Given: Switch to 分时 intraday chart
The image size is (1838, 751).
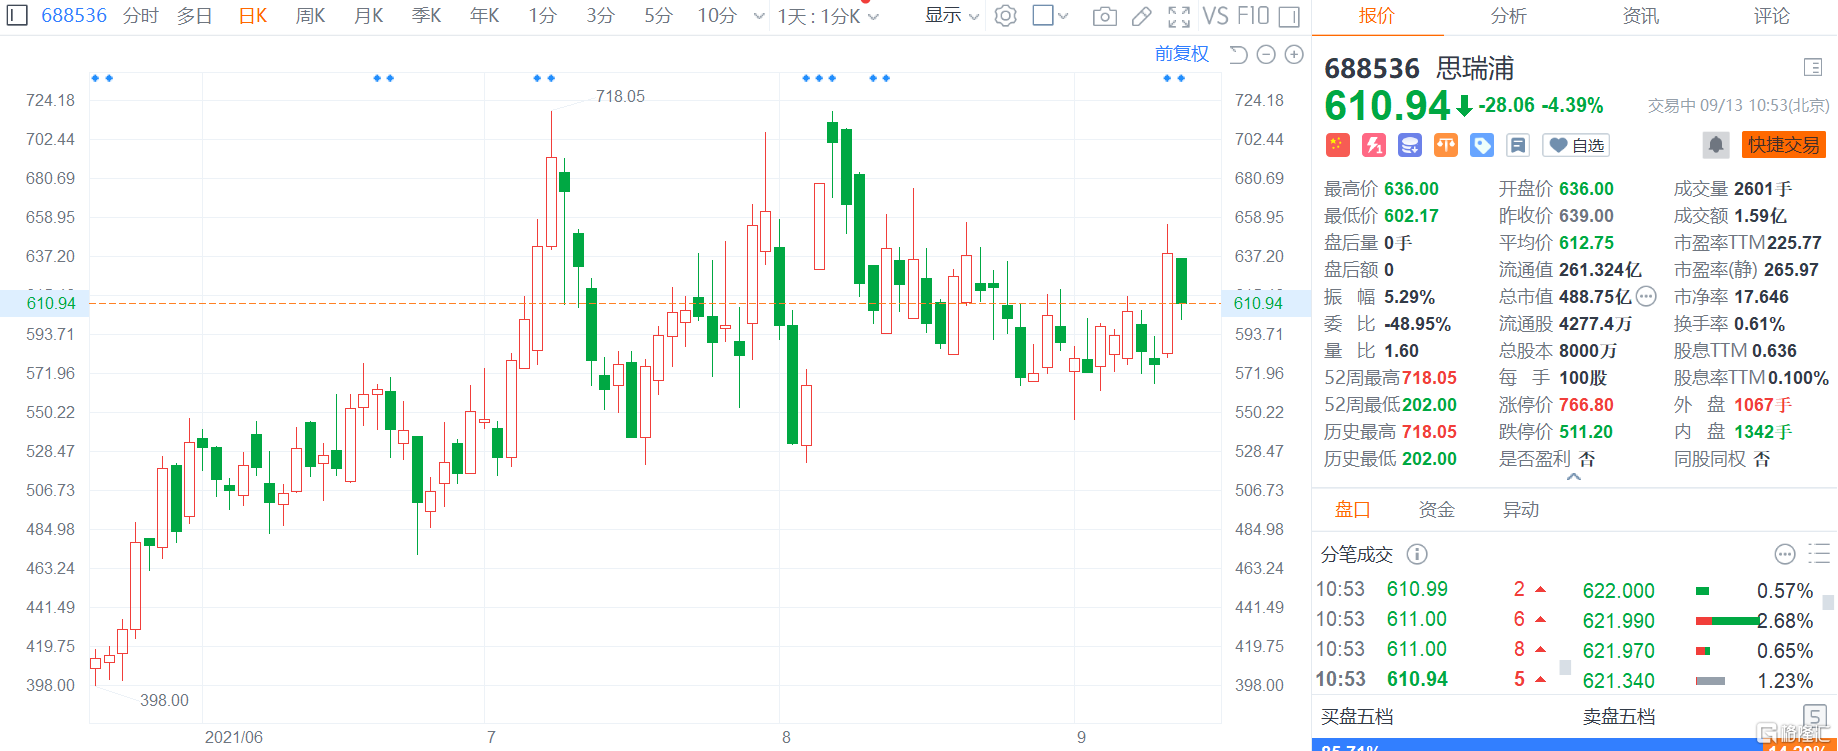Looking at the screenshot, I should (x=141, y=16).
